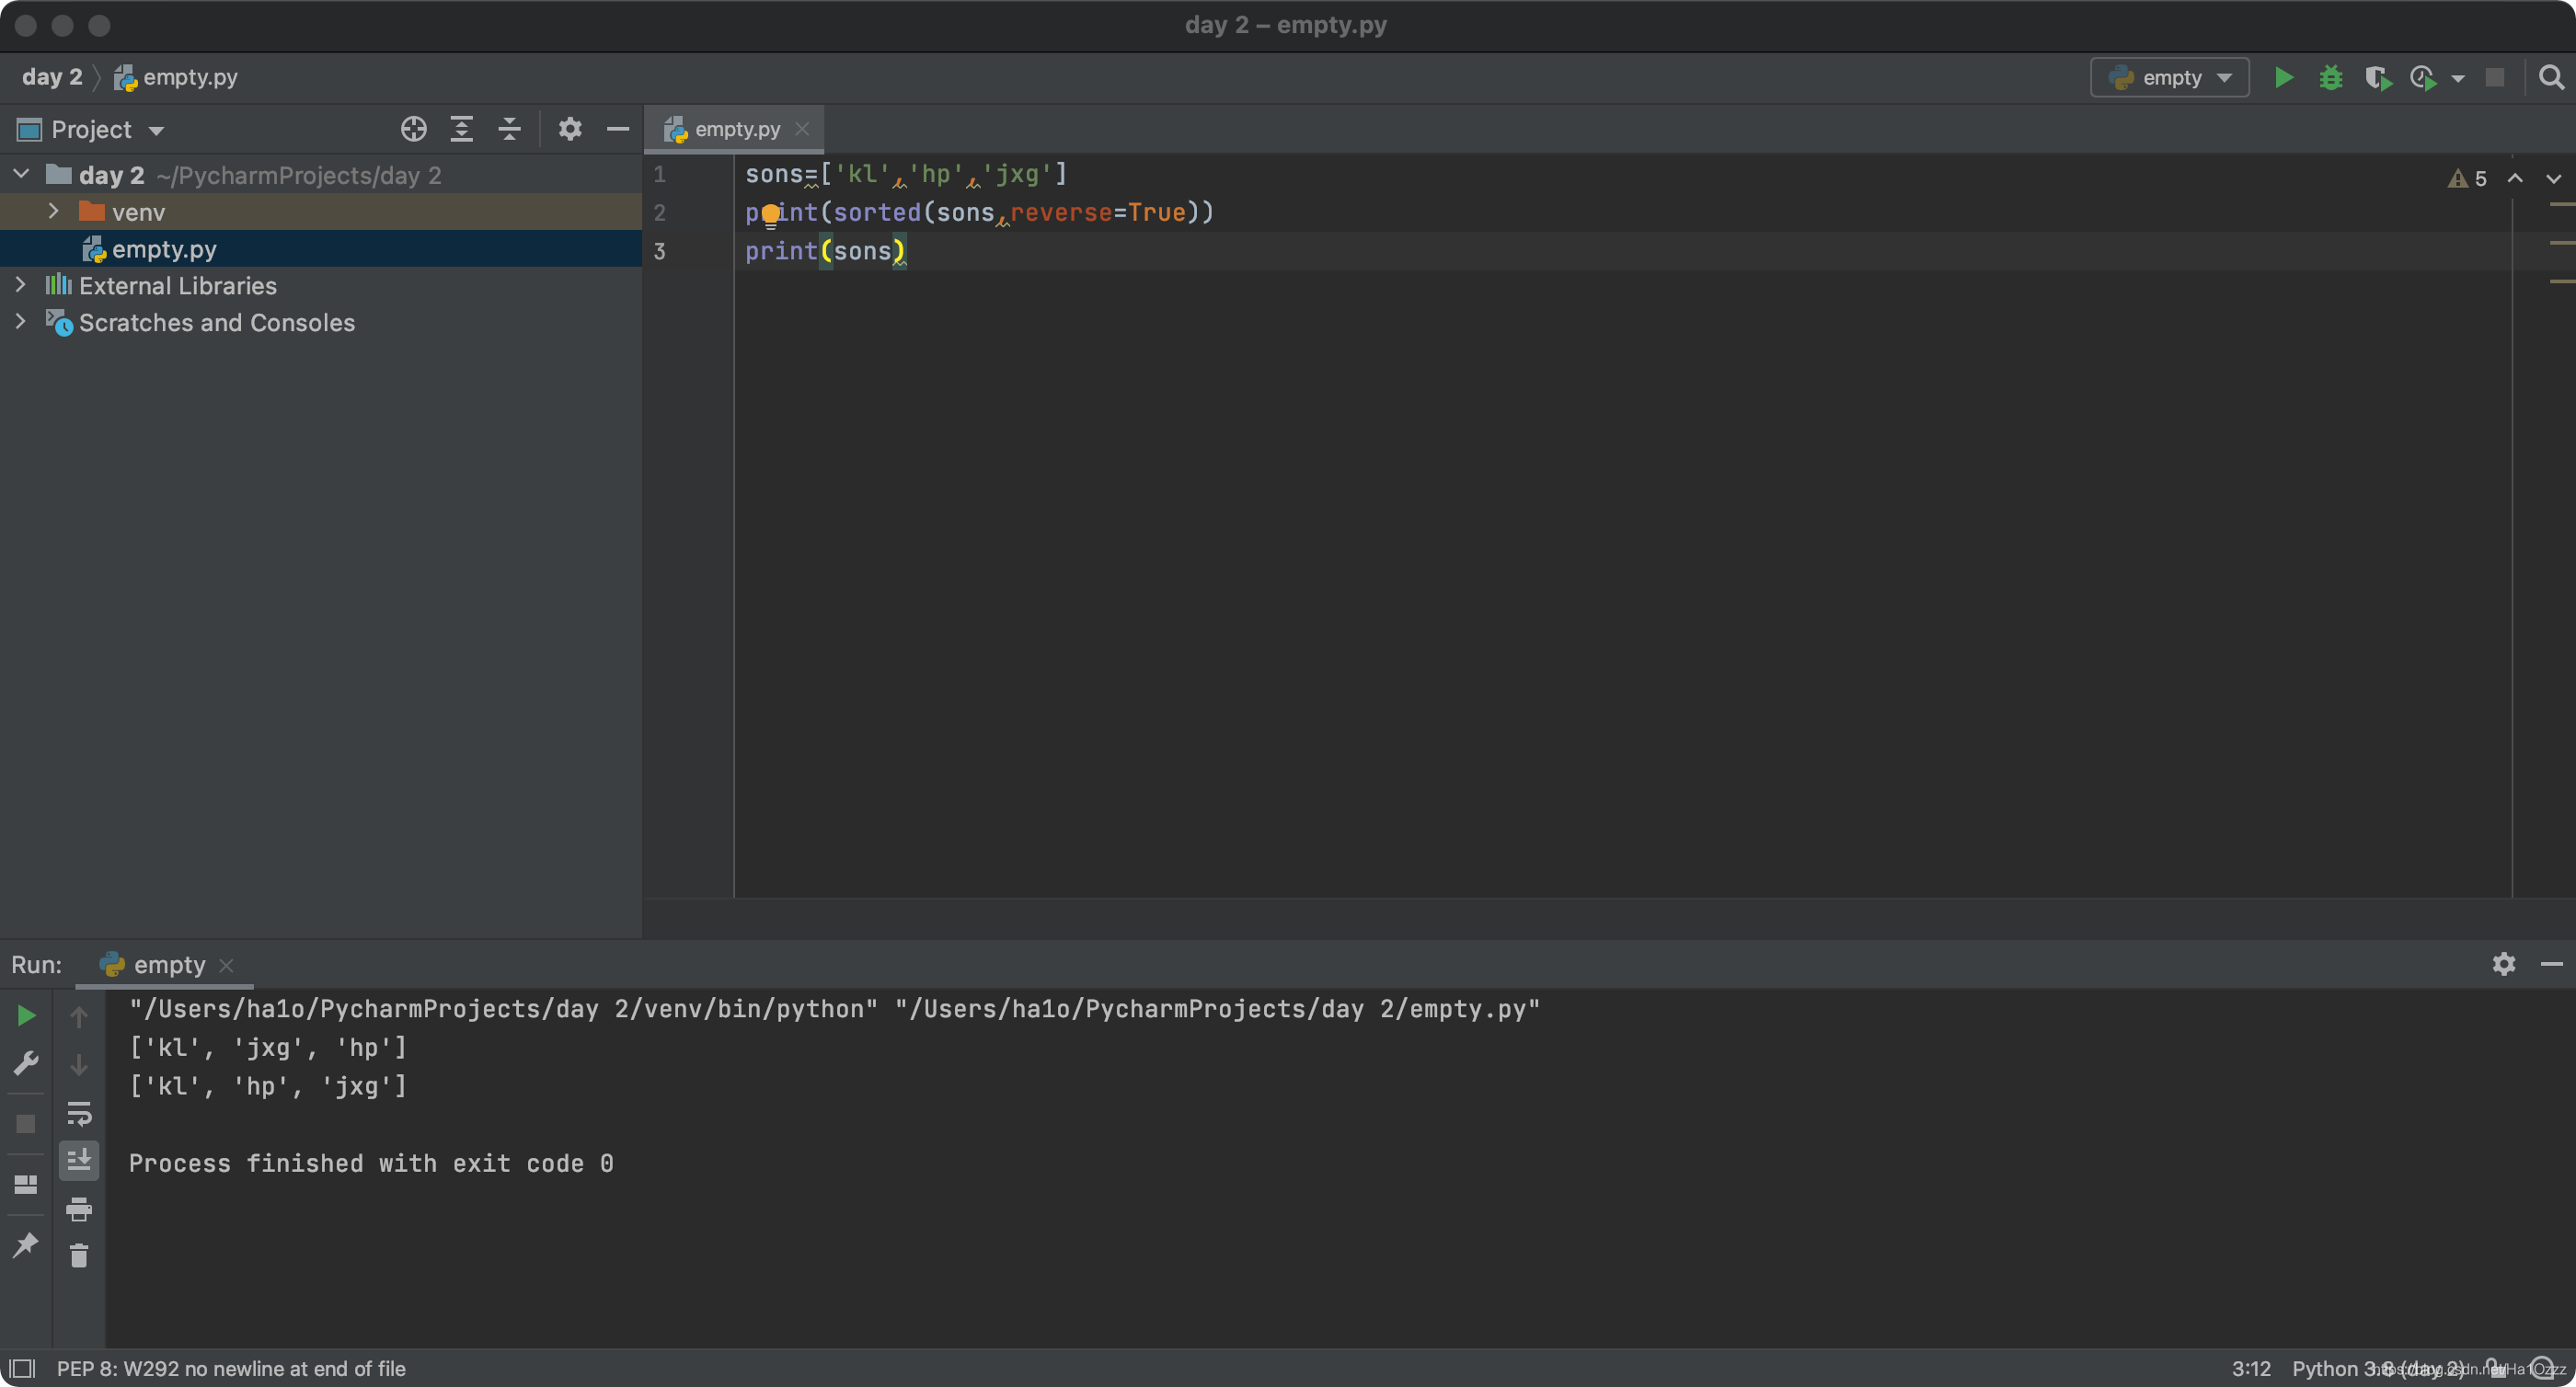Viewport: 2576px width, 1387px height.
Task: Expand the venv folder
Action: 54,212
